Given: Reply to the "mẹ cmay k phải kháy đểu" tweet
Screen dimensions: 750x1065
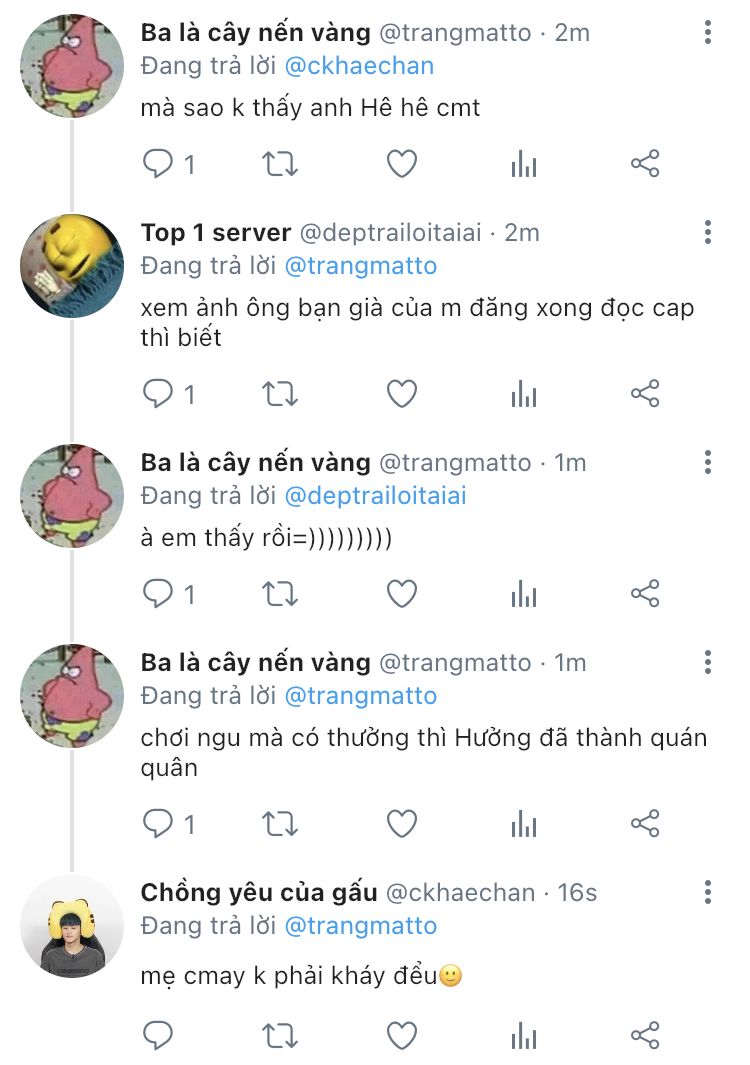Looking at the screenshot, I should pos(158,1035).
